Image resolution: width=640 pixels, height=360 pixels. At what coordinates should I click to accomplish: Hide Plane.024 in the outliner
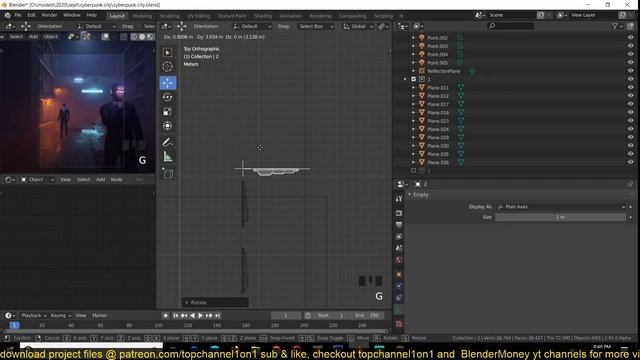631,129
